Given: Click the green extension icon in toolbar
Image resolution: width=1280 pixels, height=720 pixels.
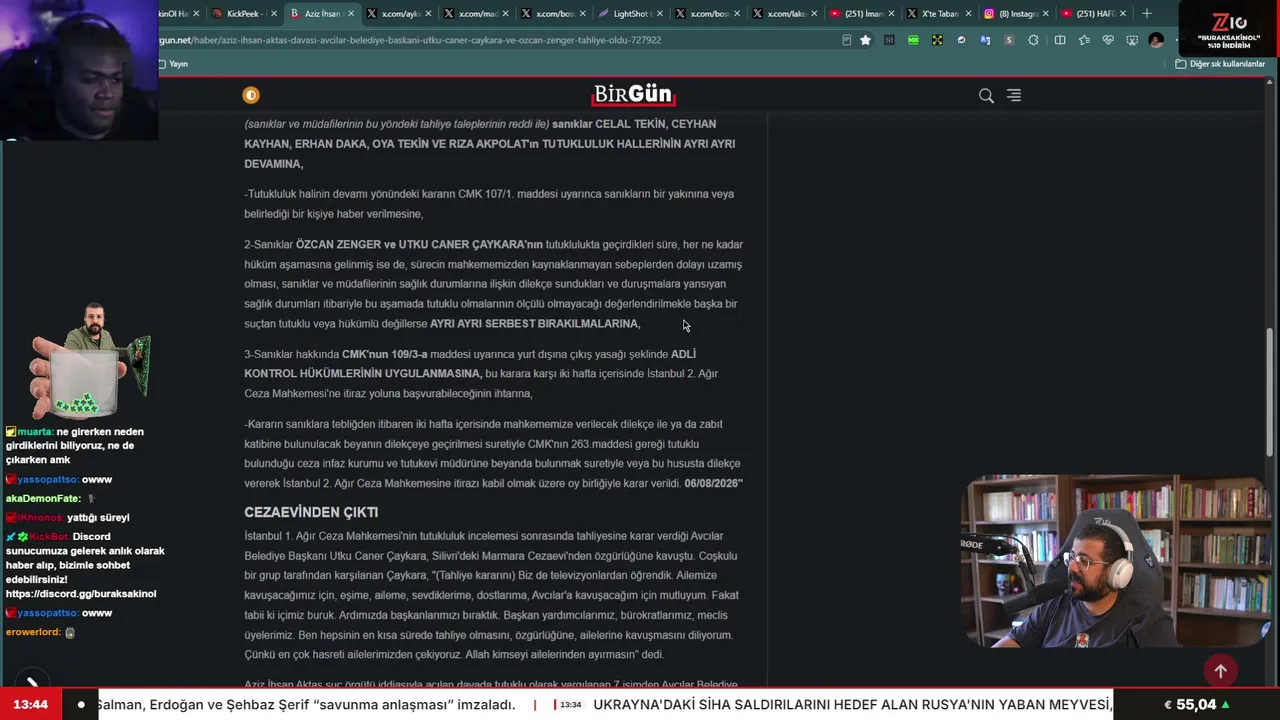Looking at the screenshot, I should 913,40.
